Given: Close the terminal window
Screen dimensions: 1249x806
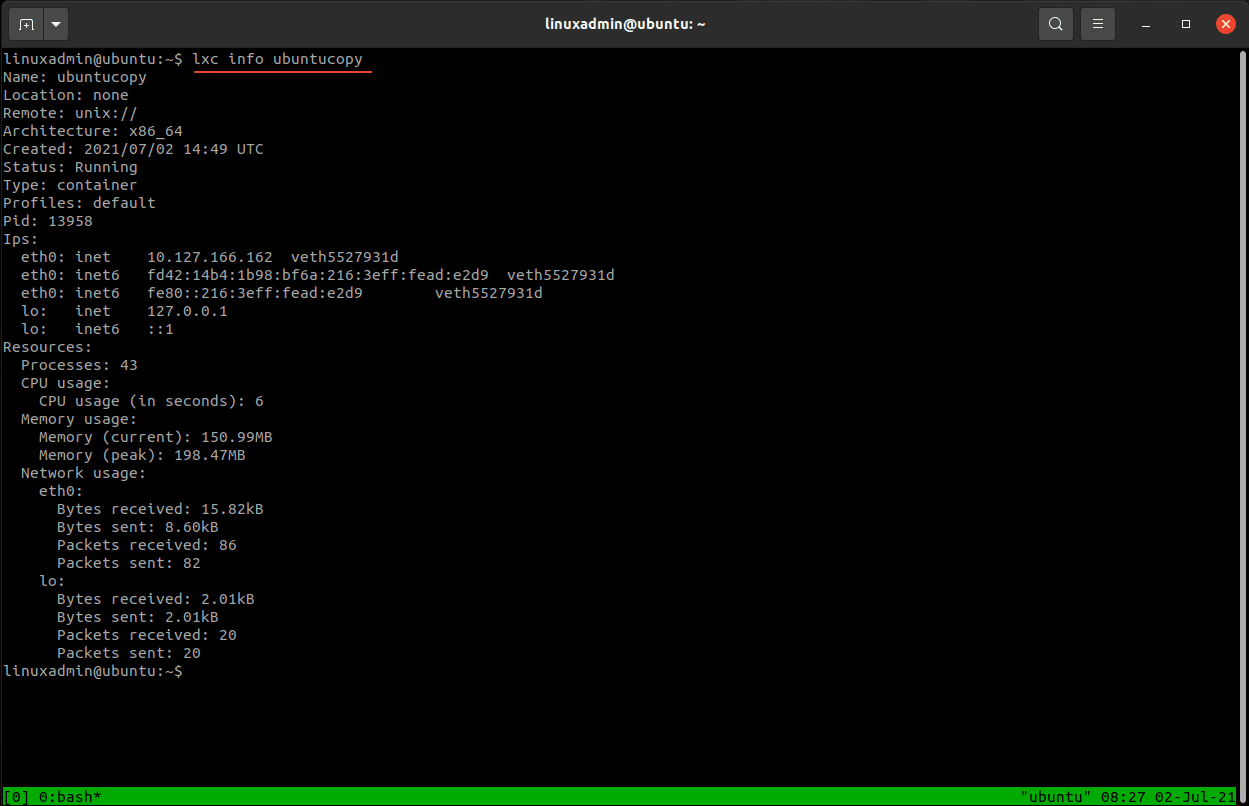Looking at the screenshot, I should pyautogui.click(x=1225, y=24).
